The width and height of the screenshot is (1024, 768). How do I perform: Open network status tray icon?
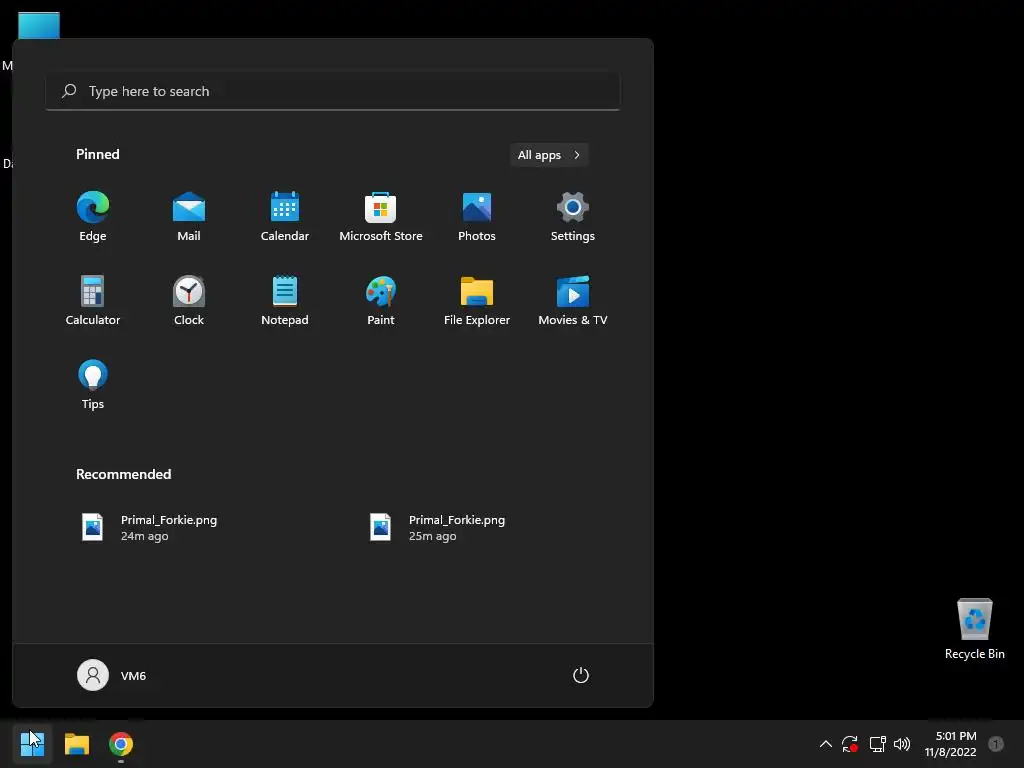click(877, 744)
